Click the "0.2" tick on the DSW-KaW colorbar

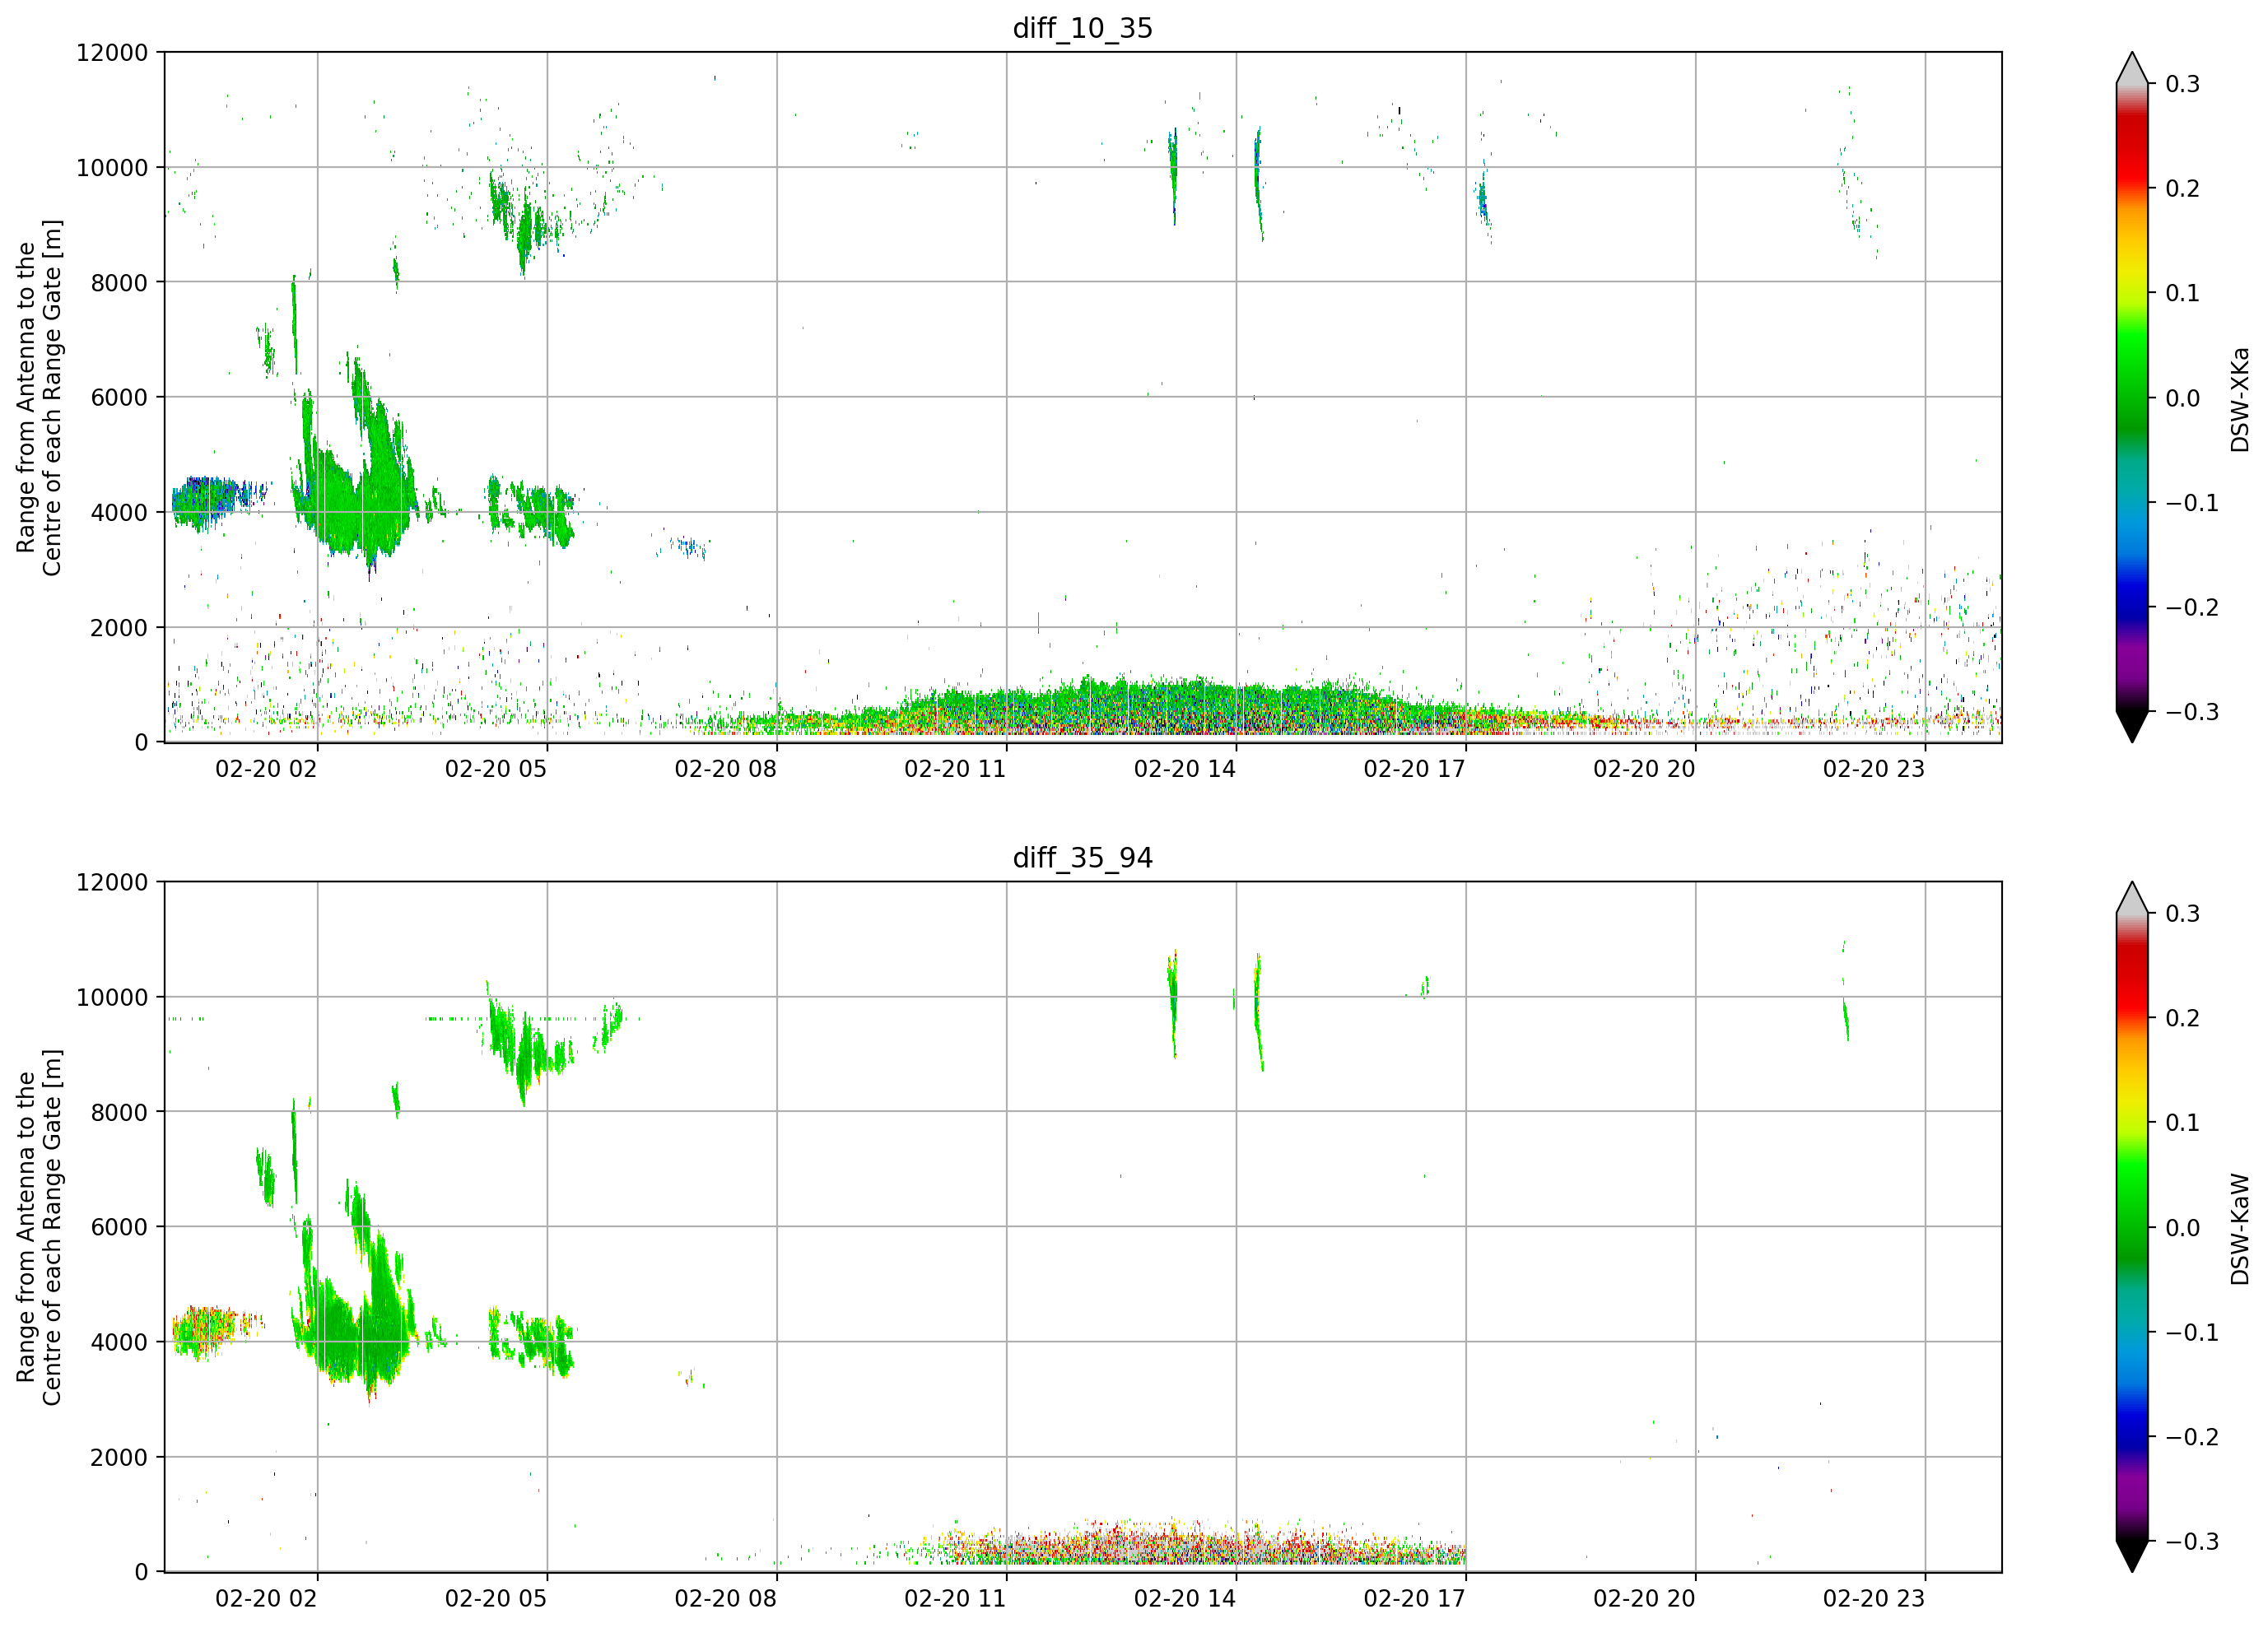click(x=2183, y=1018)
